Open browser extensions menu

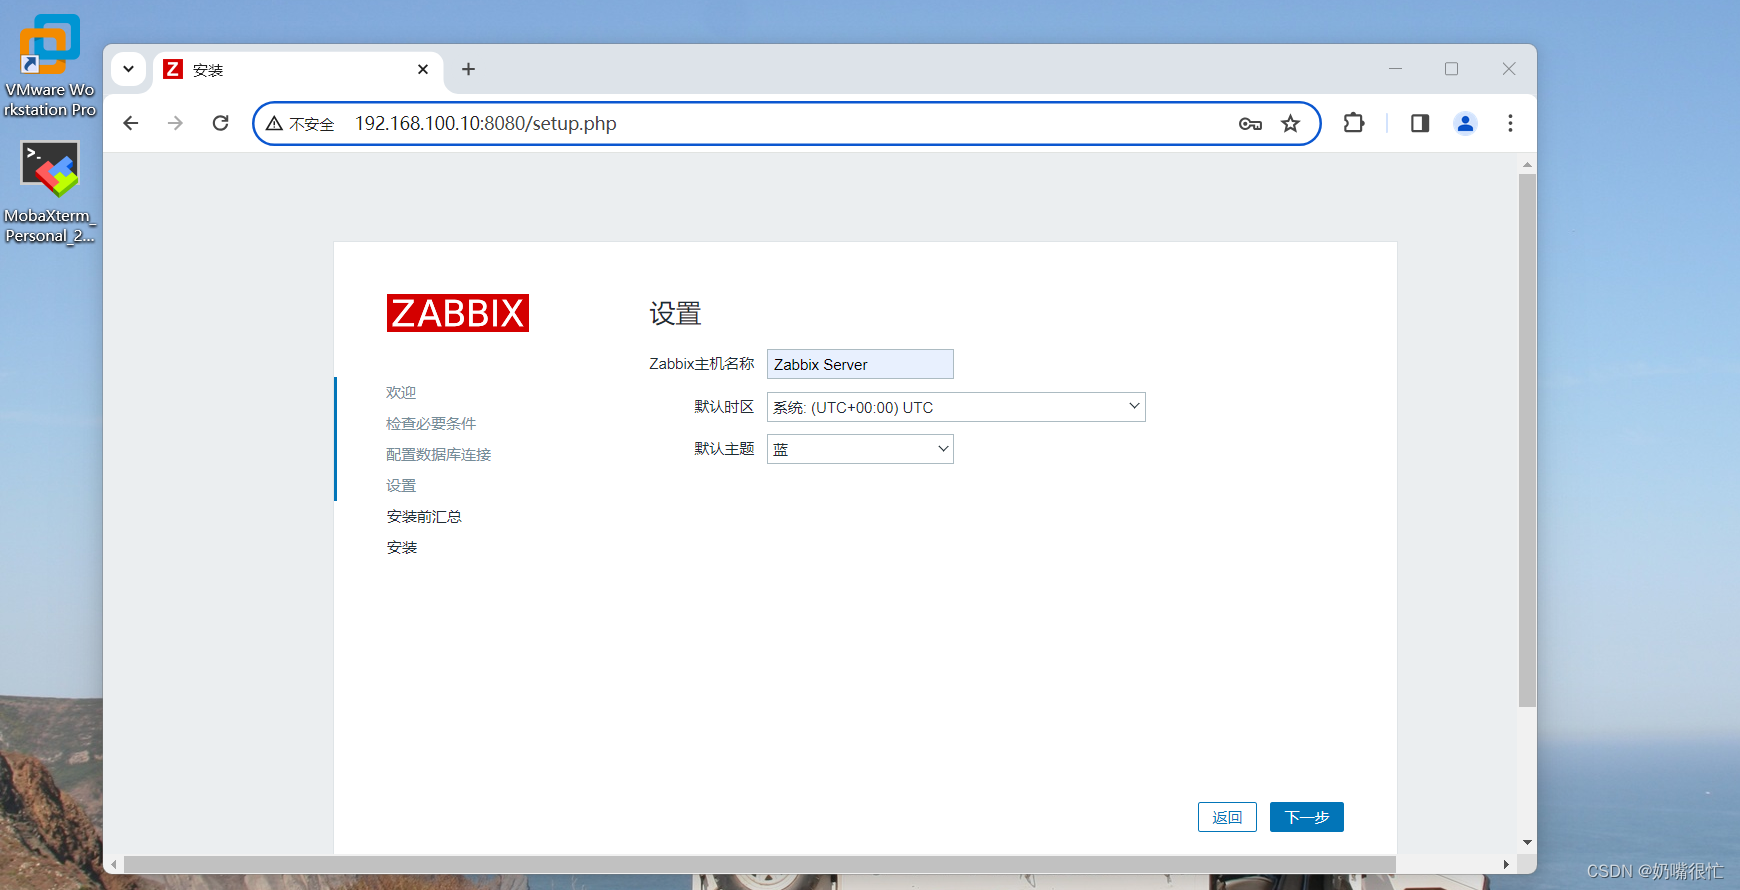[1354, 123]
